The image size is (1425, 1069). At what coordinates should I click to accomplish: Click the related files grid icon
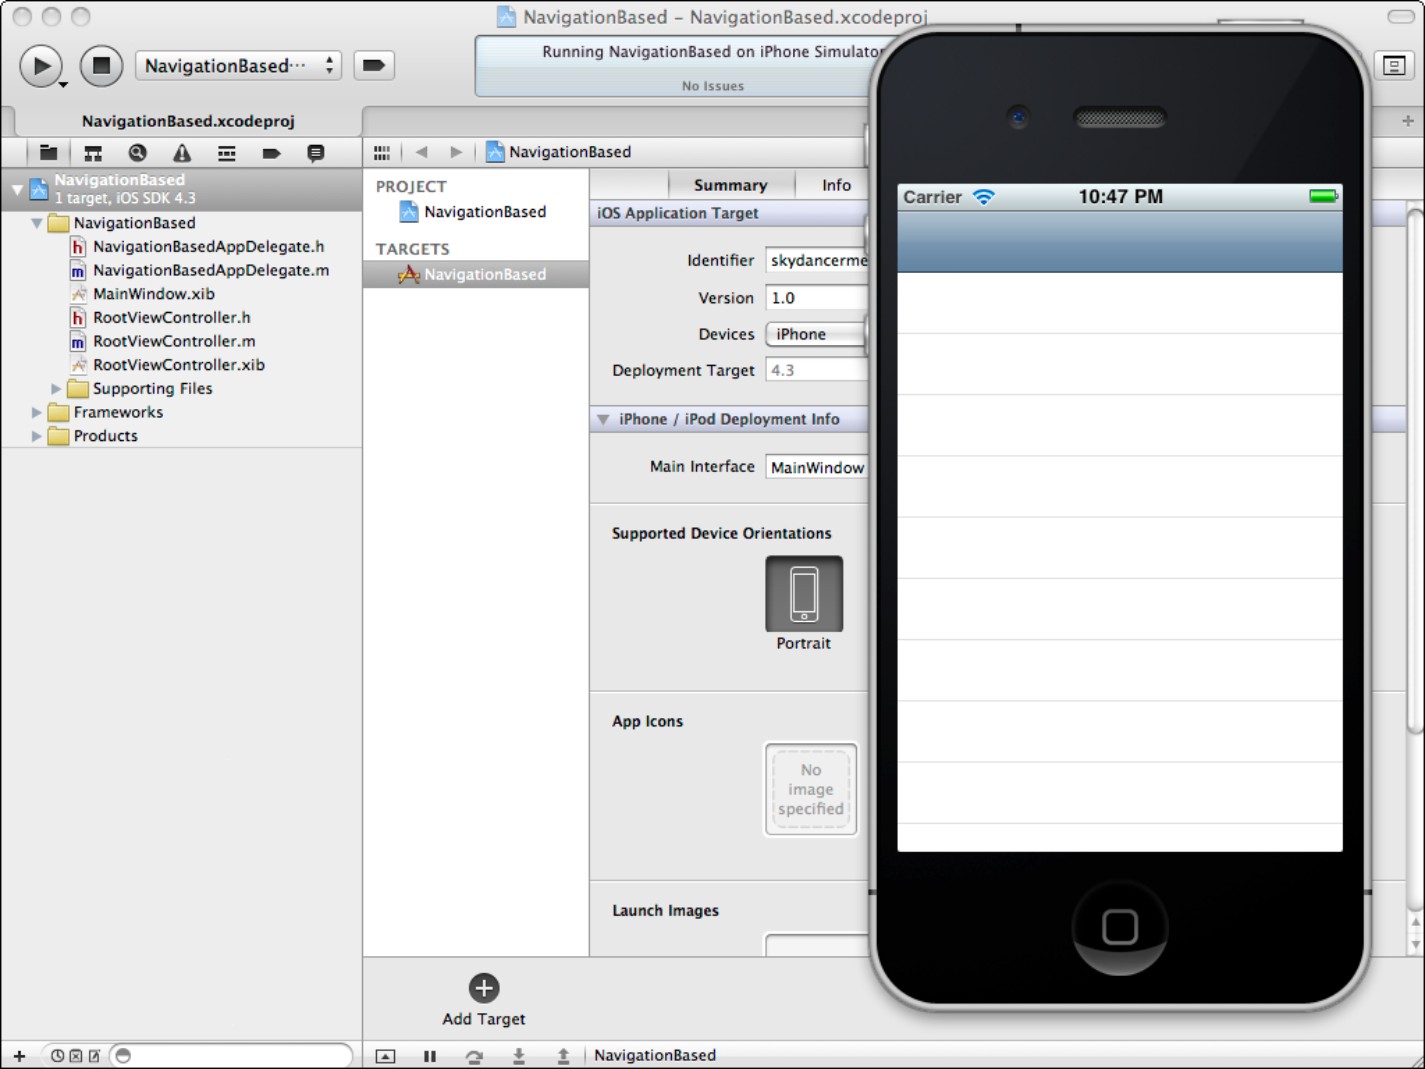point(381,152)
